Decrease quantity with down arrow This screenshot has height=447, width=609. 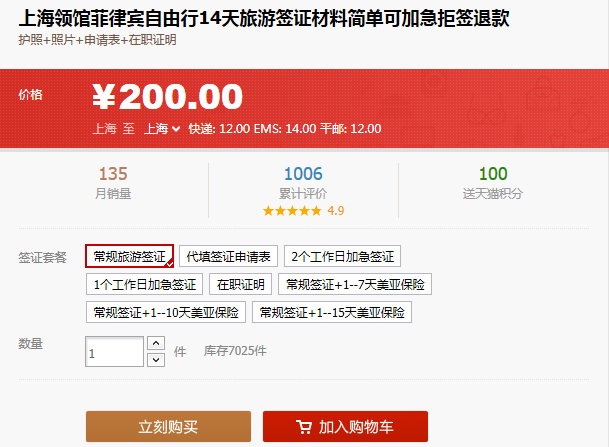pos(156,360)
